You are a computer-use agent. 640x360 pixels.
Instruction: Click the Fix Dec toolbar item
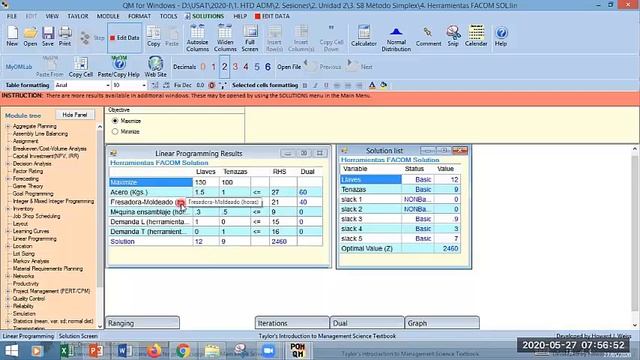click(x=182, y=85)
